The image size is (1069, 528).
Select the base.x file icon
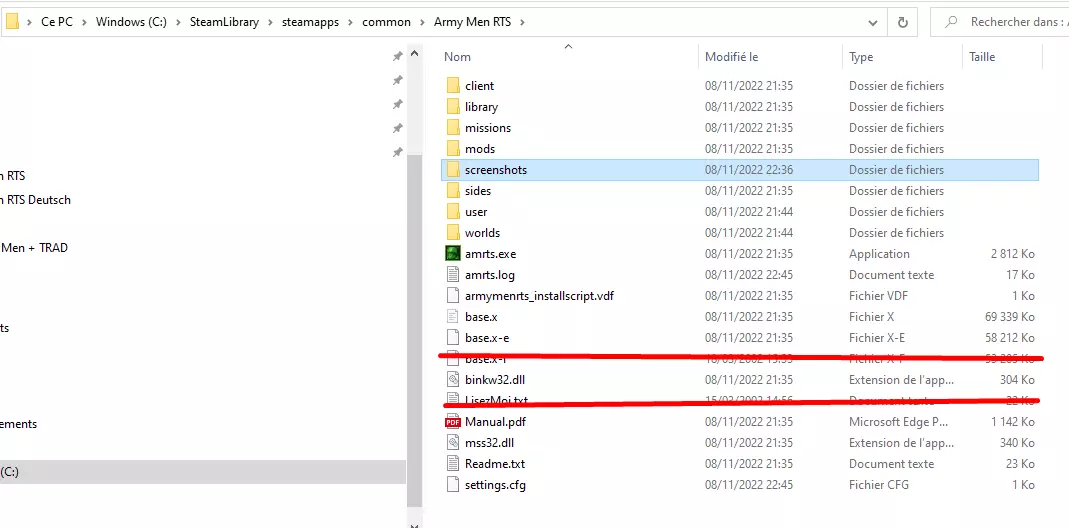coord(453,317)
